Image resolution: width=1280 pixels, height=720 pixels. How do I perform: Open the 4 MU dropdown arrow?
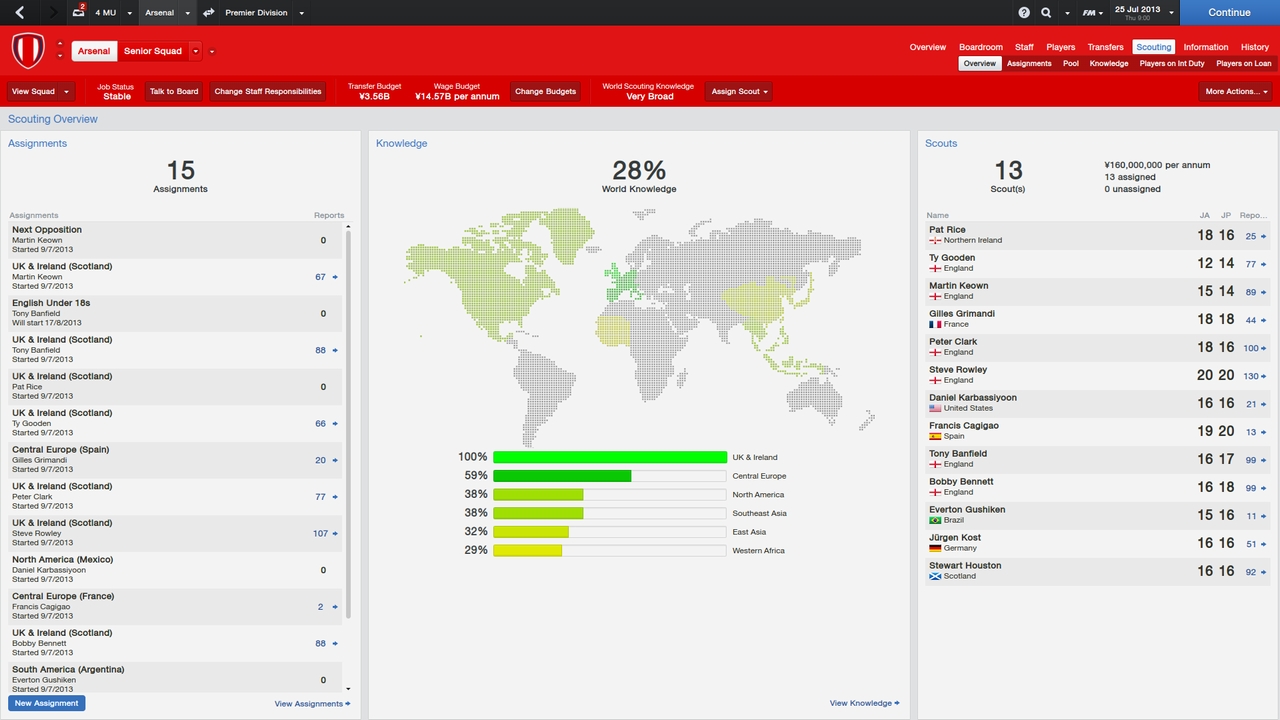[129, 13]
